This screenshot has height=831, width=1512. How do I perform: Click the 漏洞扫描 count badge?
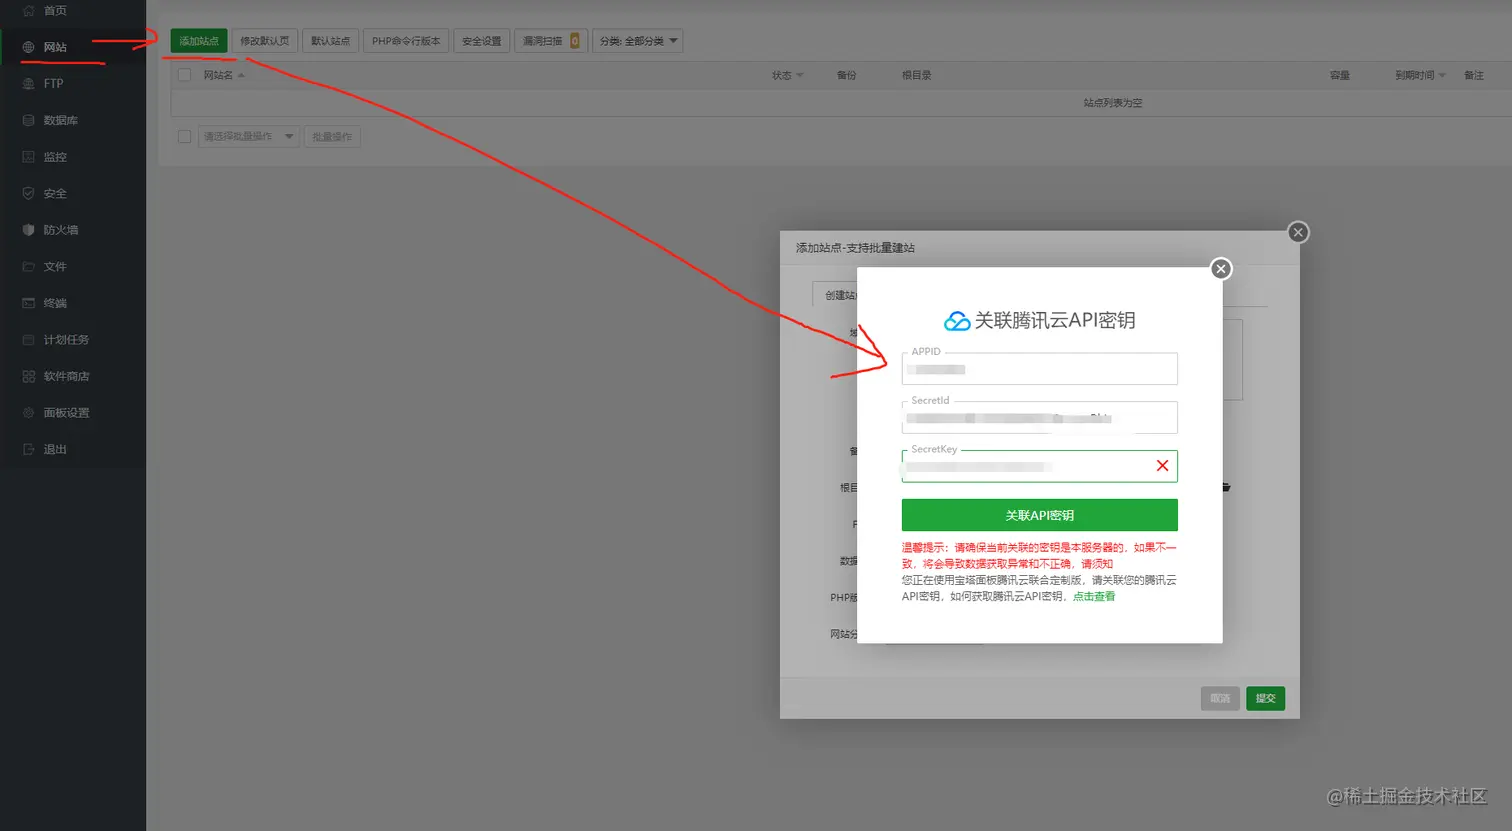(574, 41)
